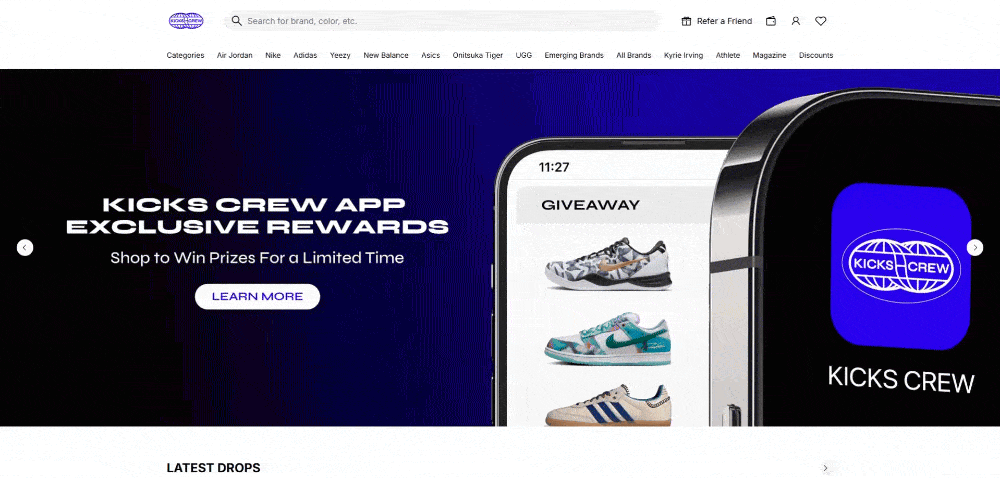
Task: Open the wishlist heart icon
Action: click(821, 21)
